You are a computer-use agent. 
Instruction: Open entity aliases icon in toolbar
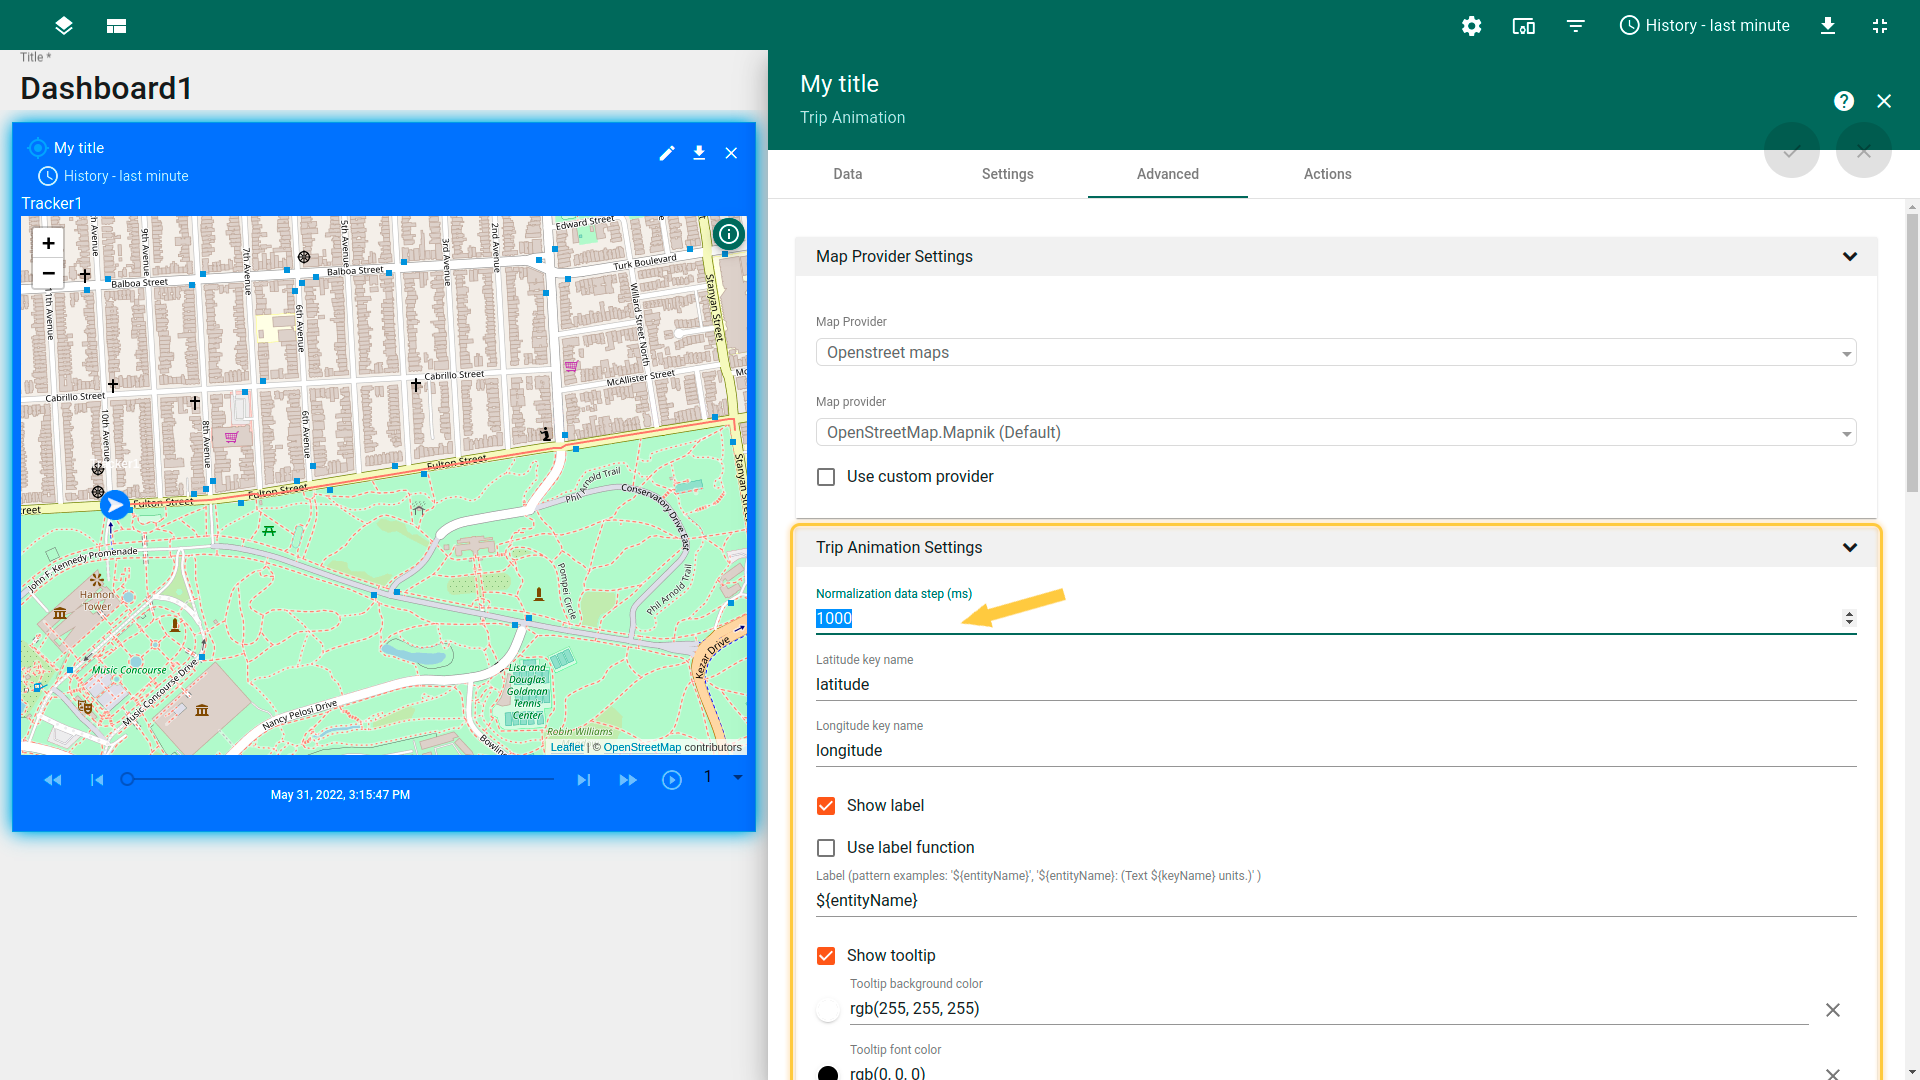pyautogui.click(x=1523, y=26)
